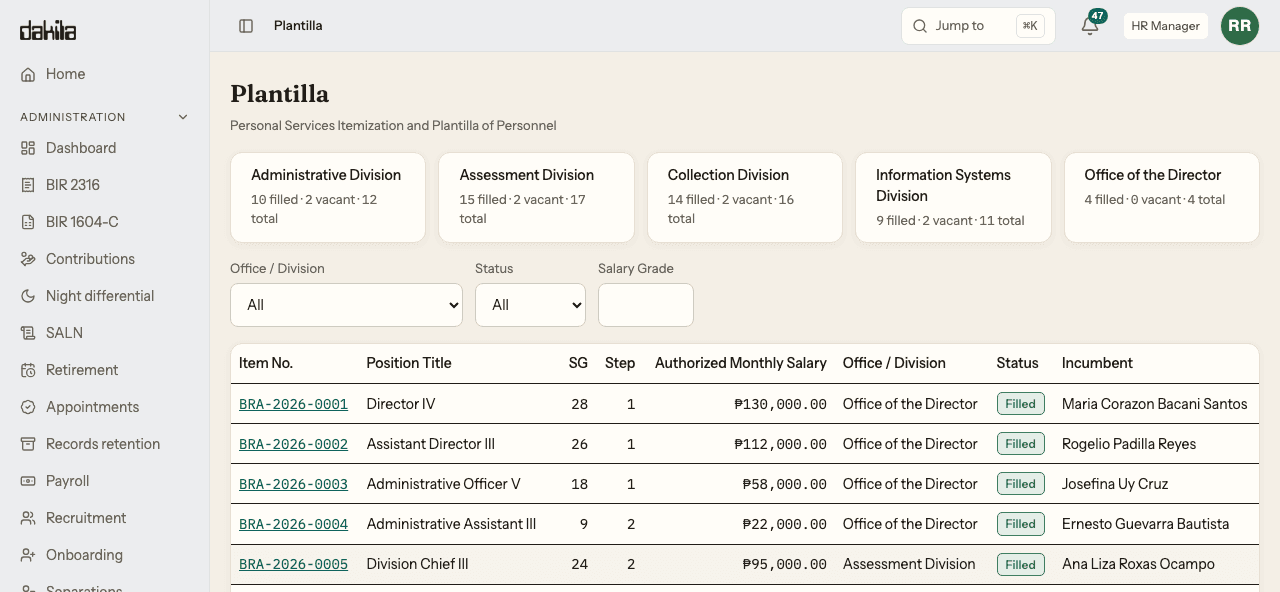The image size is (1280, 592).
Task: Click incumbent Ernesto Guevarra Bautista
Action: coord(1146,524)
